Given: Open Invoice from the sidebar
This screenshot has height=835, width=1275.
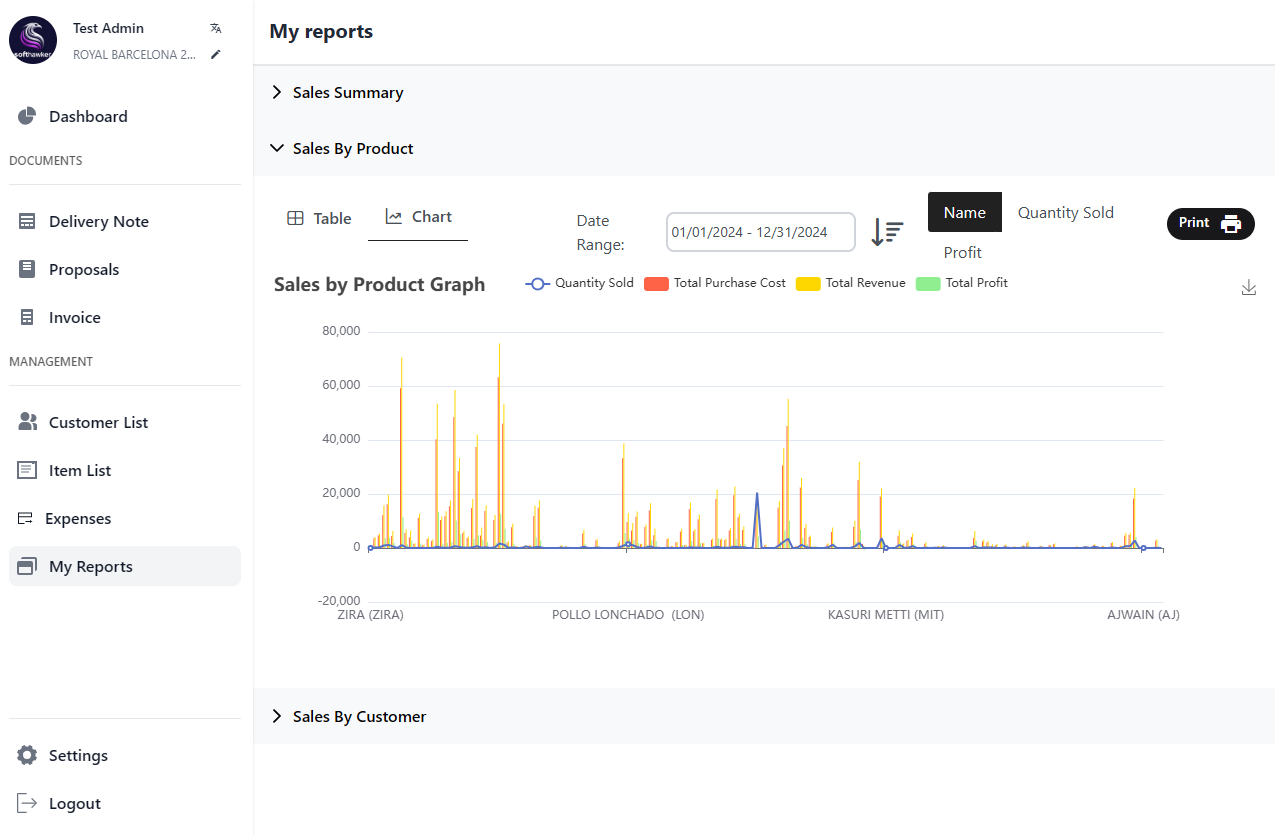Looking at the screenshot, I should click(x=74, y=318).
